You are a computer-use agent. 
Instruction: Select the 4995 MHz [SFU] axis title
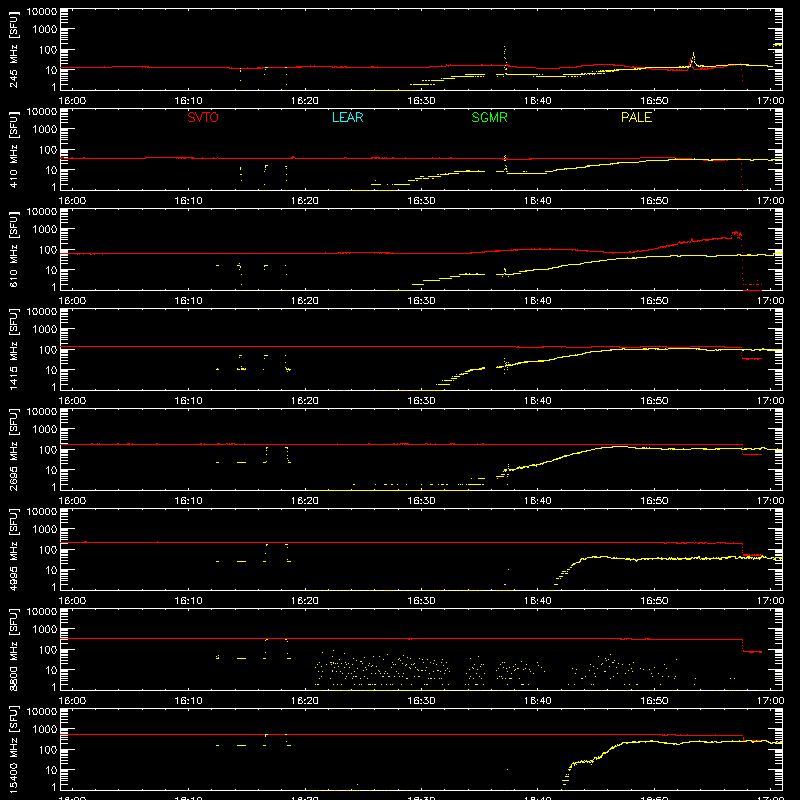pyautogui.click(x=14, y=550)
